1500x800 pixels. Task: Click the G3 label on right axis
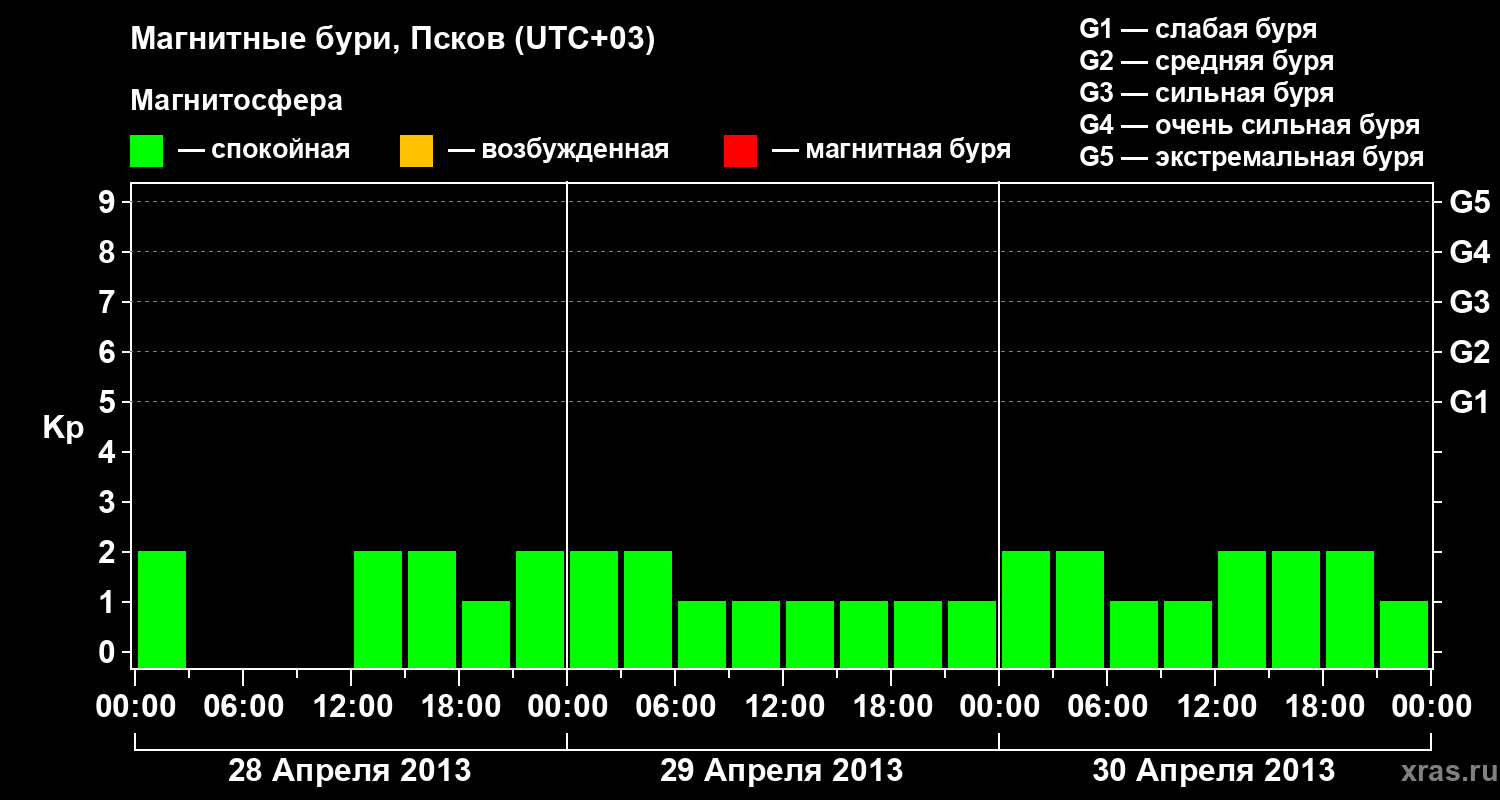[x=1469, y=302]
